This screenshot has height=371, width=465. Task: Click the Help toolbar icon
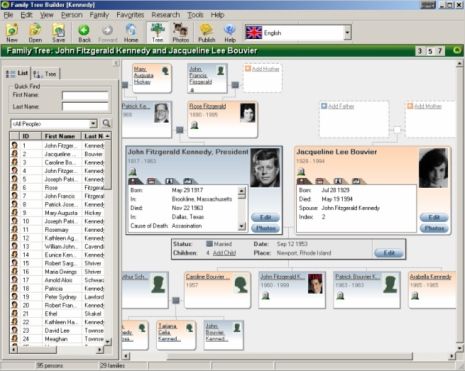coord(230,33)
